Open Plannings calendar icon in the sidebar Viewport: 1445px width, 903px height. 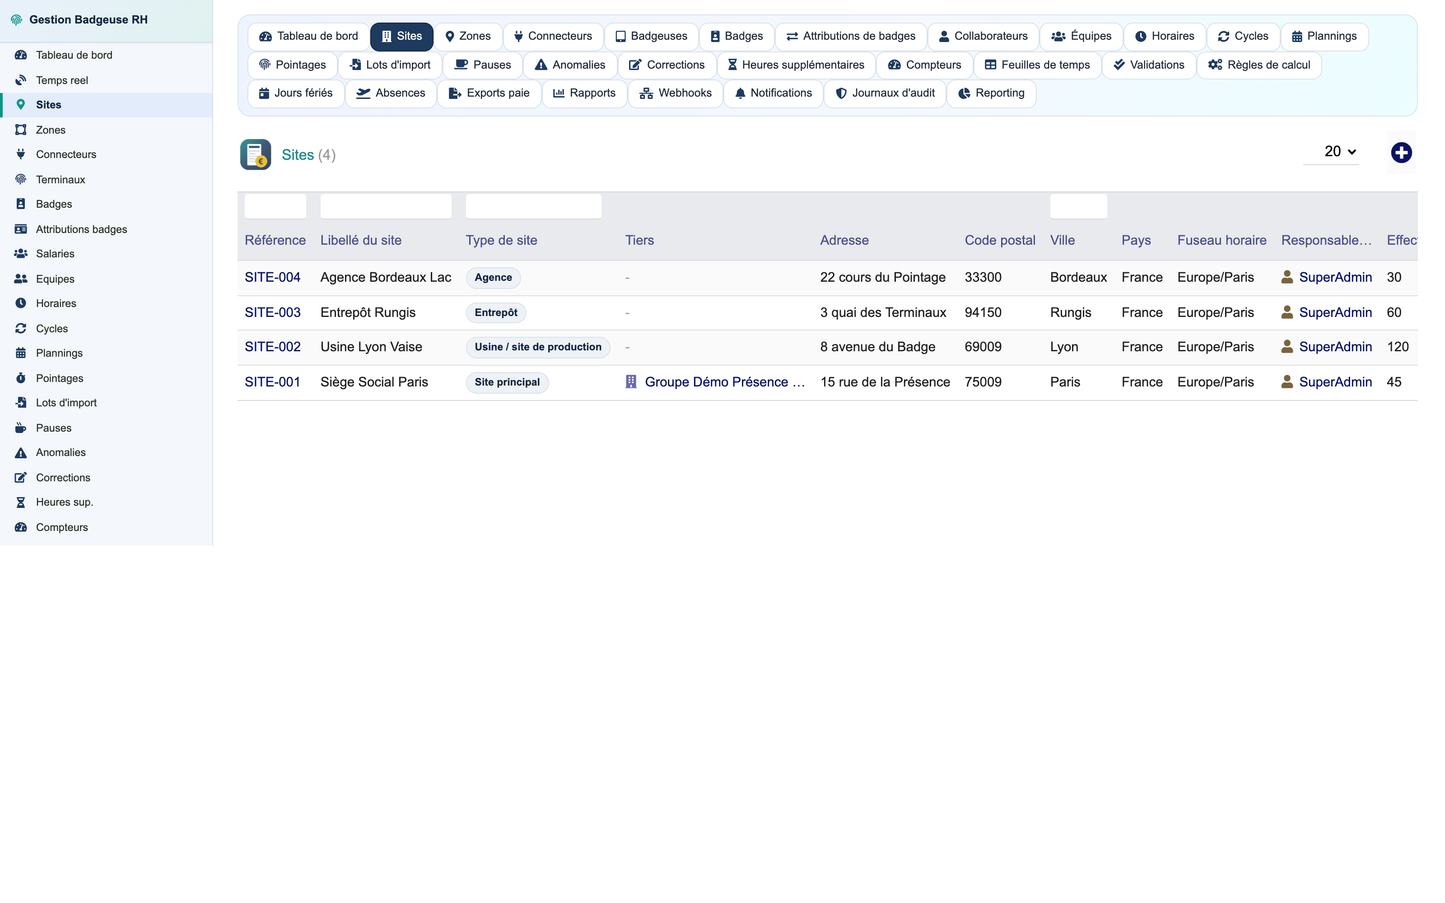20,353
